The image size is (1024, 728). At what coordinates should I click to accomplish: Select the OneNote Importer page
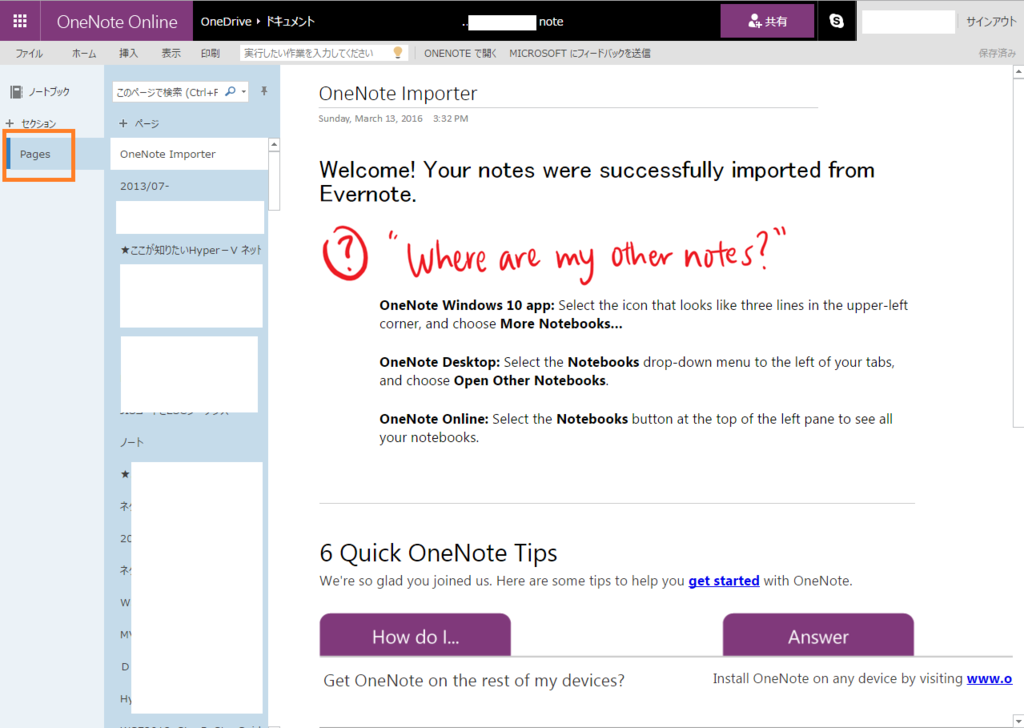click(189, 154)
